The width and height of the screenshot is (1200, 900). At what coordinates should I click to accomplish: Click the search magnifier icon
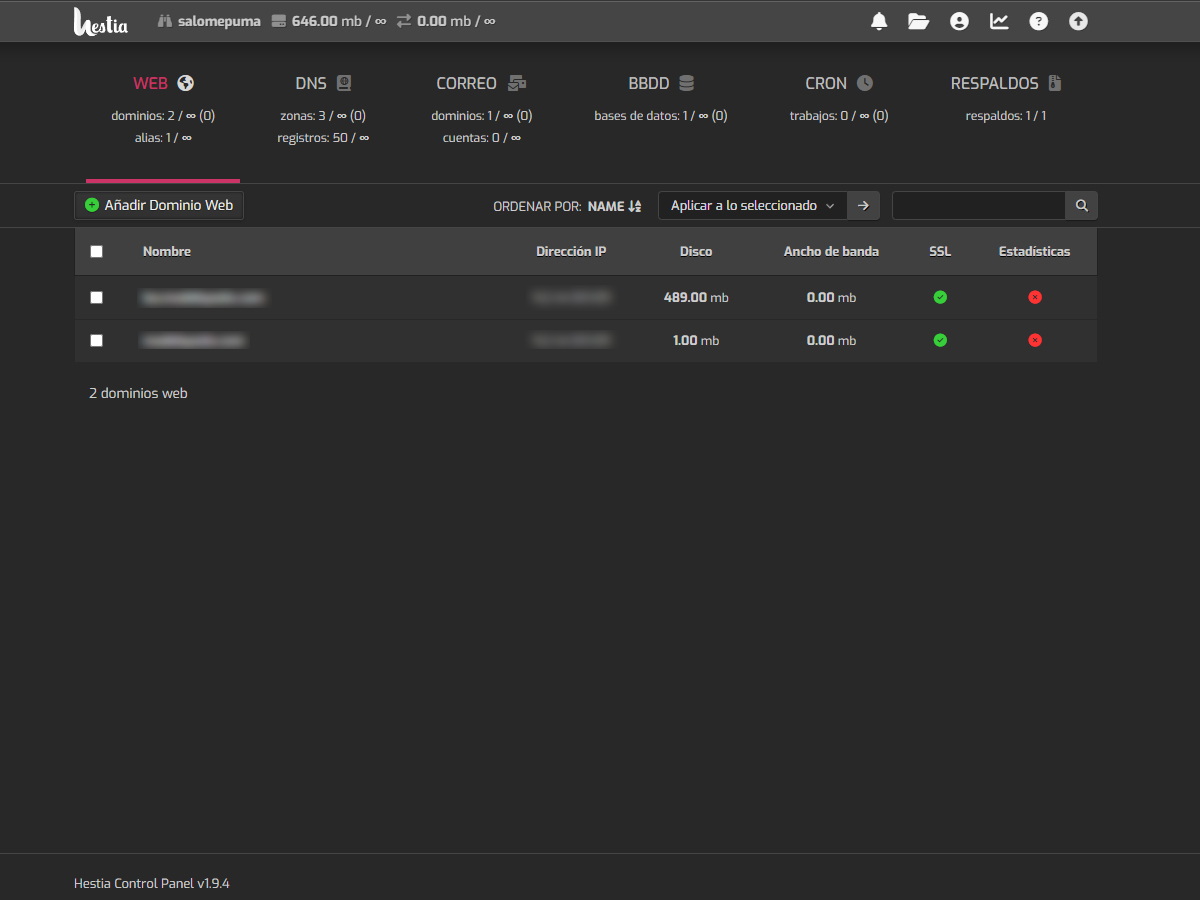(x=1081, y=205)
